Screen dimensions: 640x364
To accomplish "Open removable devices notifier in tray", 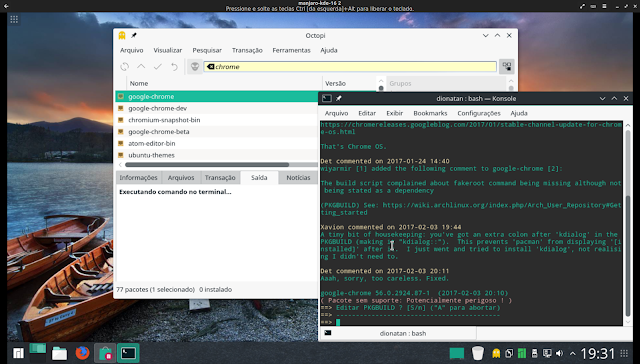I will click(x=534, y=353).
